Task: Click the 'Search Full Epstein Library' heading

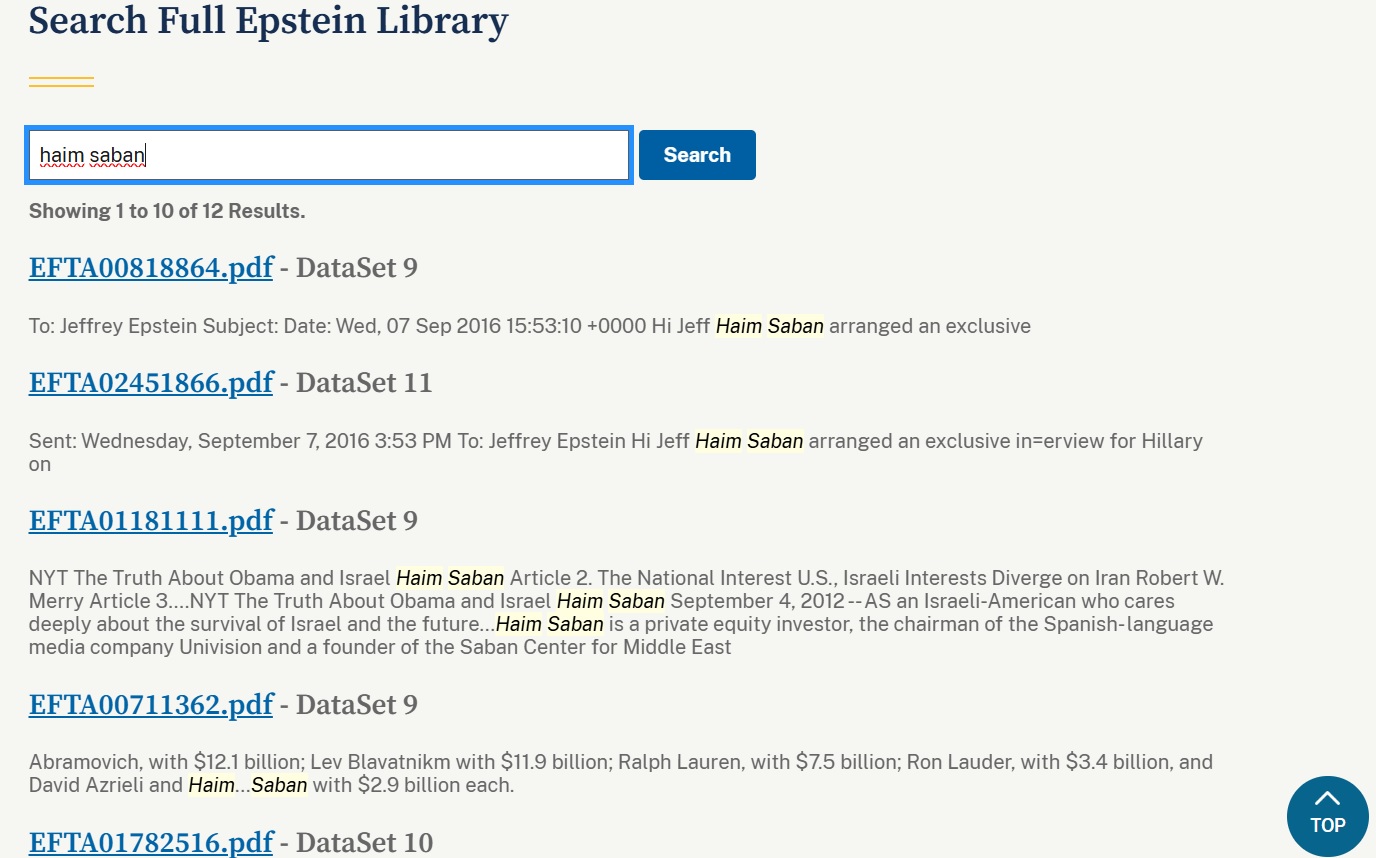Action: point(268,20)
